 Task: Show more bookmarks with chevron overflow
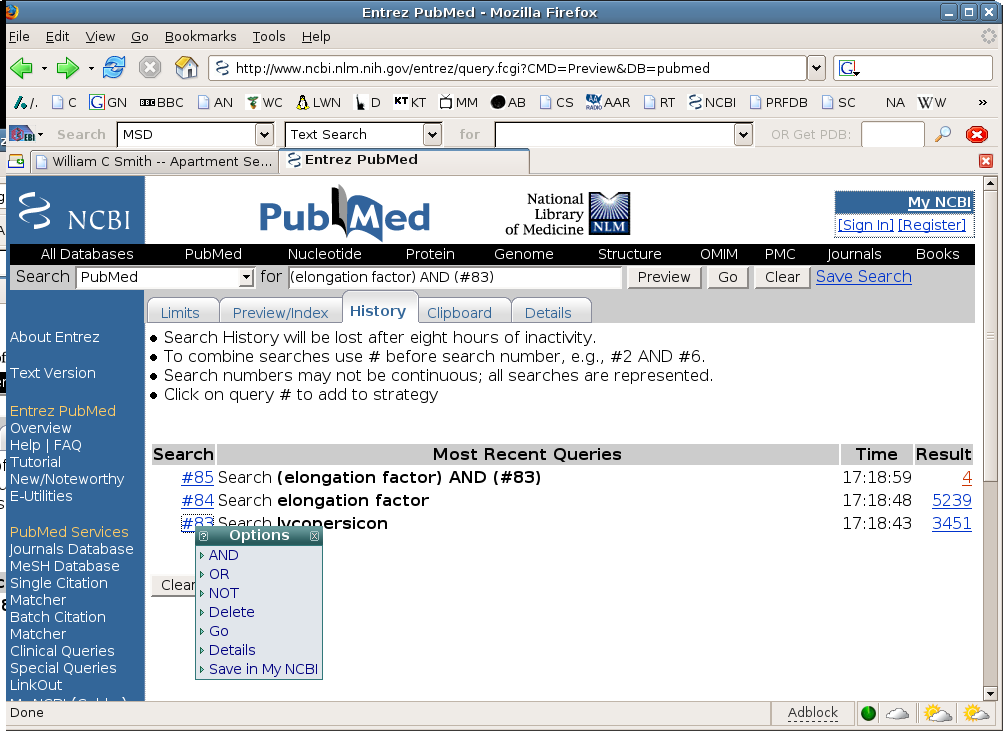(983, 102)
